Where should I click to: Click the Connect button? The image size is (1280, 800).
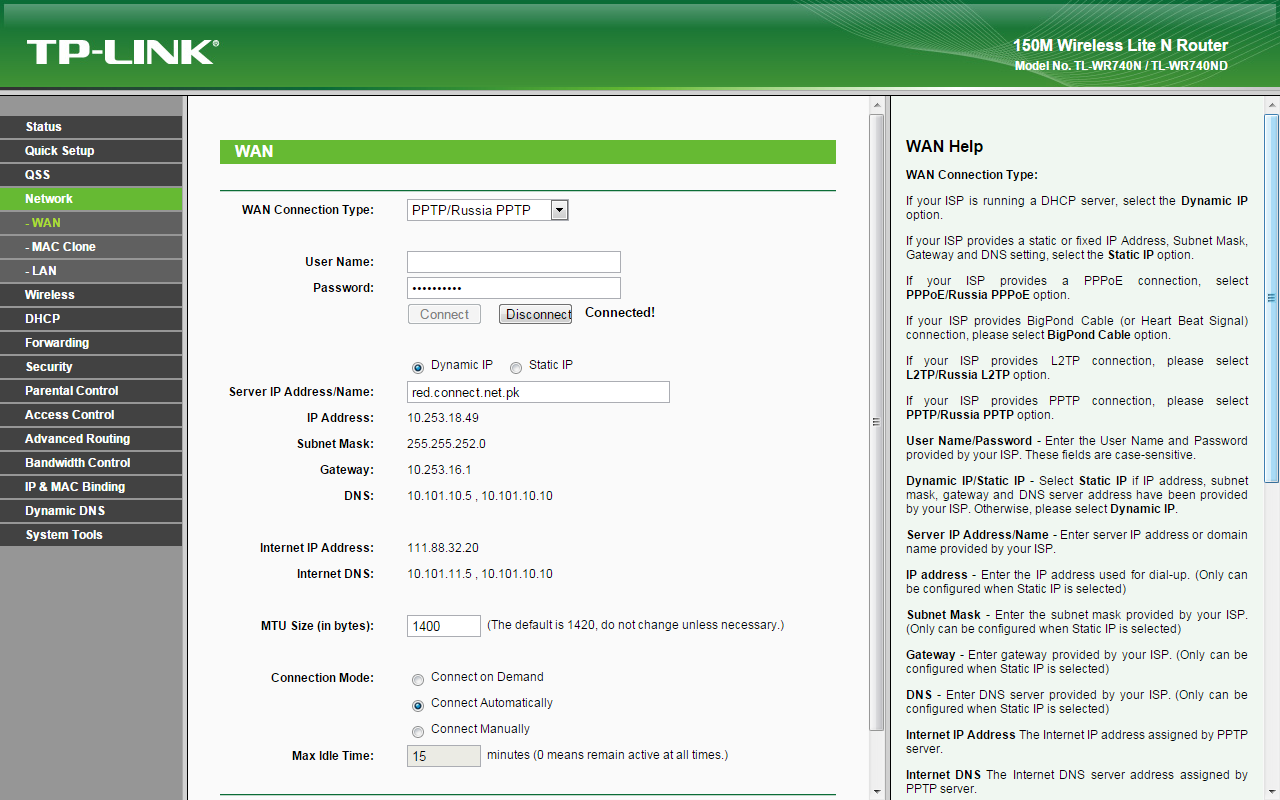pyautogui.click(x=444, y=313)
